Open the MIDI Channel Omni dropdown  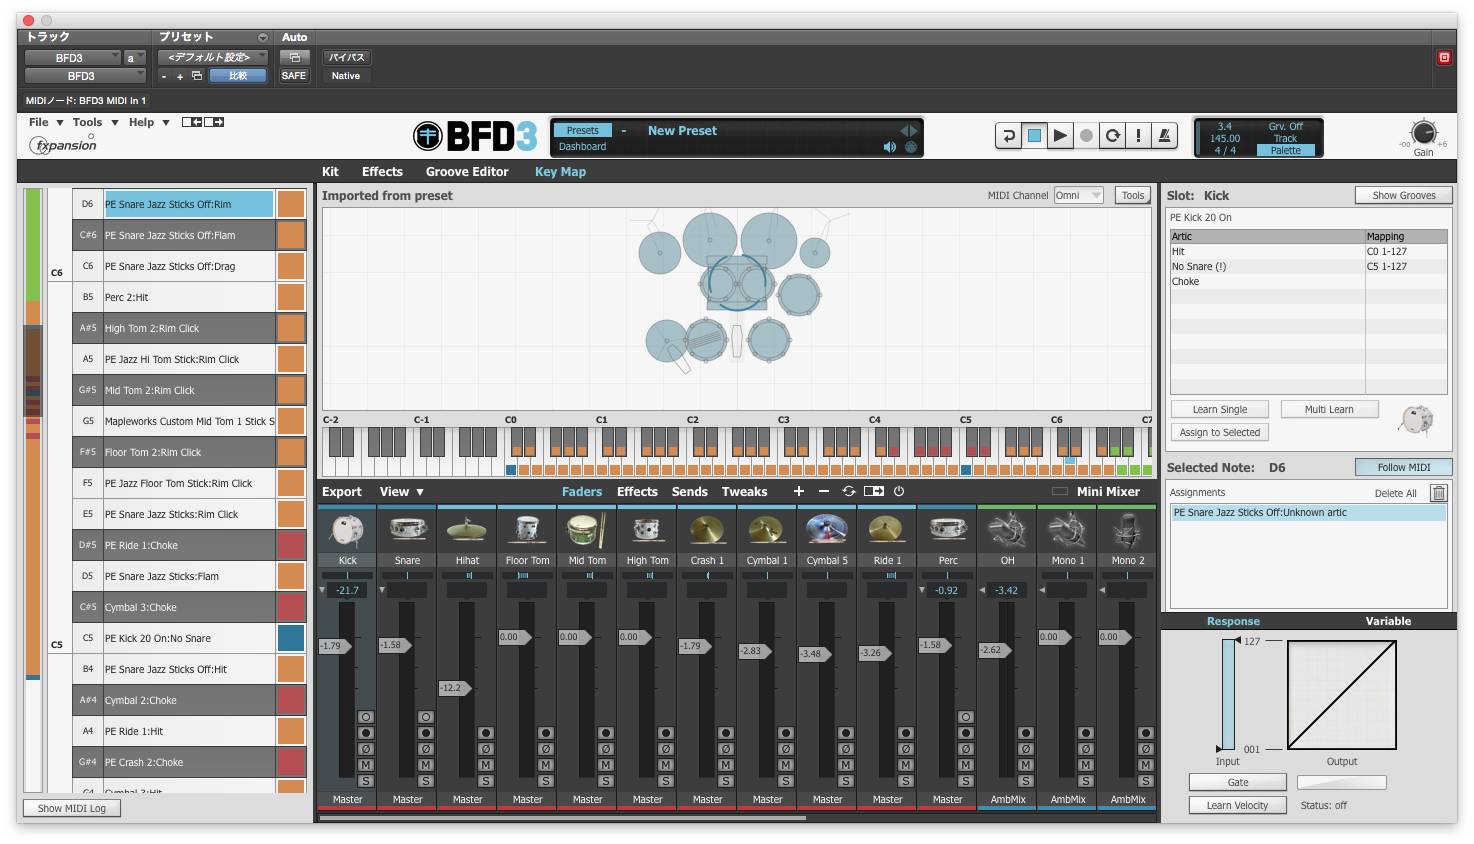click(1078, 195)
